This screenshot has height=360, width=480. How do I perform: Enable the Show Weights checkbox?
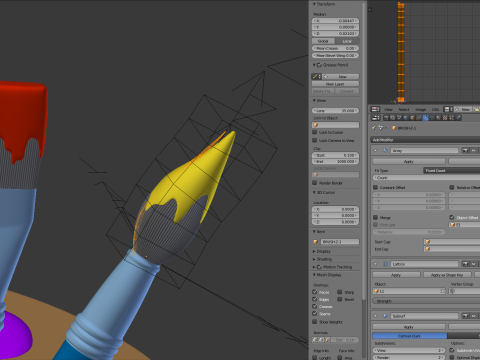(x=314, y=322)
